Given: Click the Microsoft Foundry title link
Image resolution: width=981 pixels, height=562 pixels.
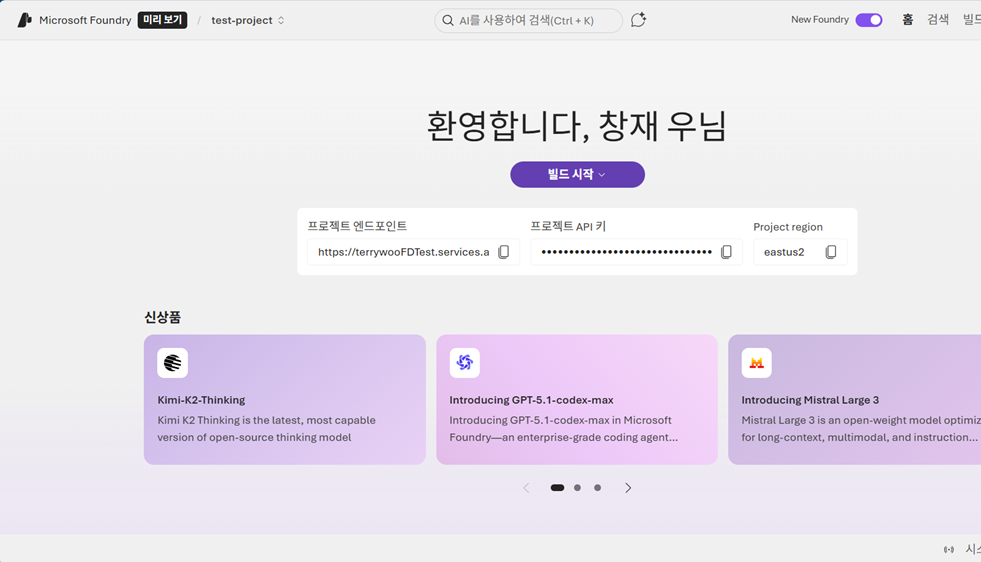Looking at the screenshot, I should pos(85,20).
